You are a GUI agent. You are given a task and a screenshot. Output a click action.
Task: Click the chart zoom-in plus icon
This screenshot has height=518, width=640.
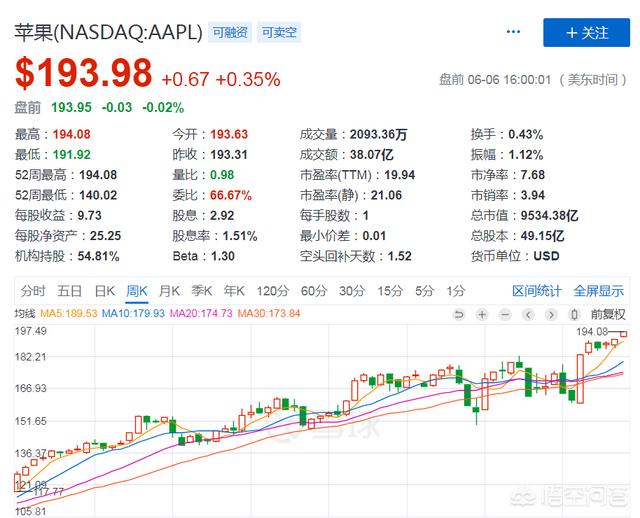[x=482, y=315]
